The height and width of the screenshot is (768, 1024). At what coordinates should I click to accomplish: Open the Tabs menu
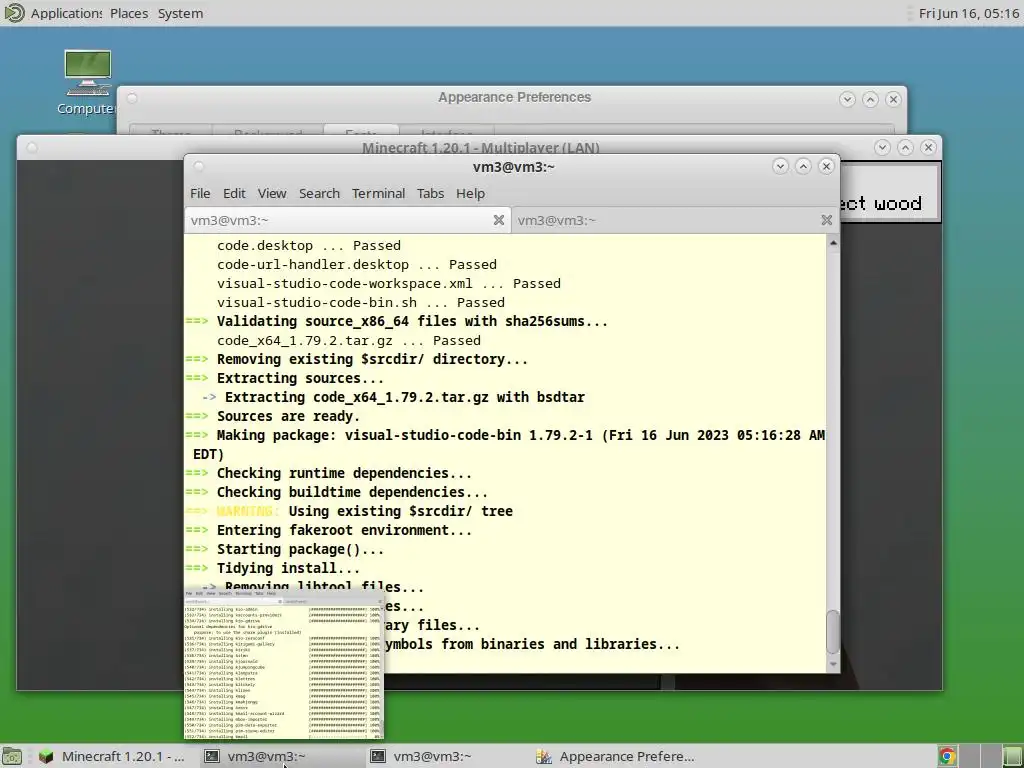[x=430, y=193]
